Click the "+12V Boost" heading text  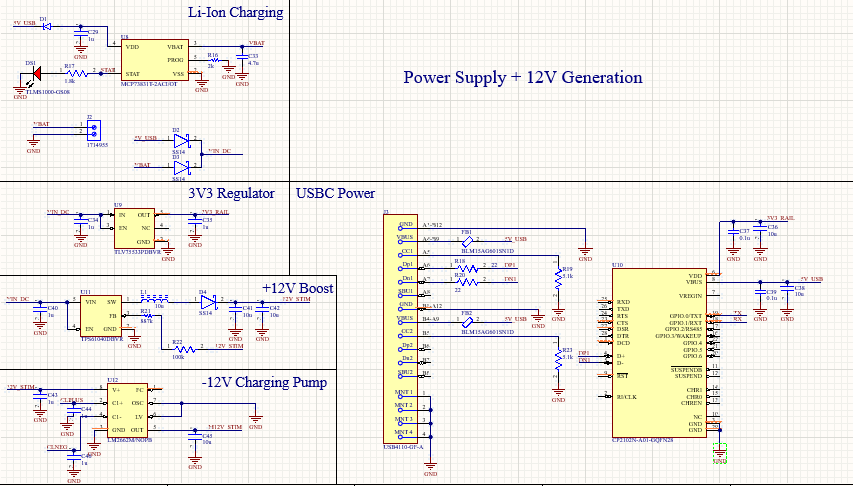(x=298, y=287)
